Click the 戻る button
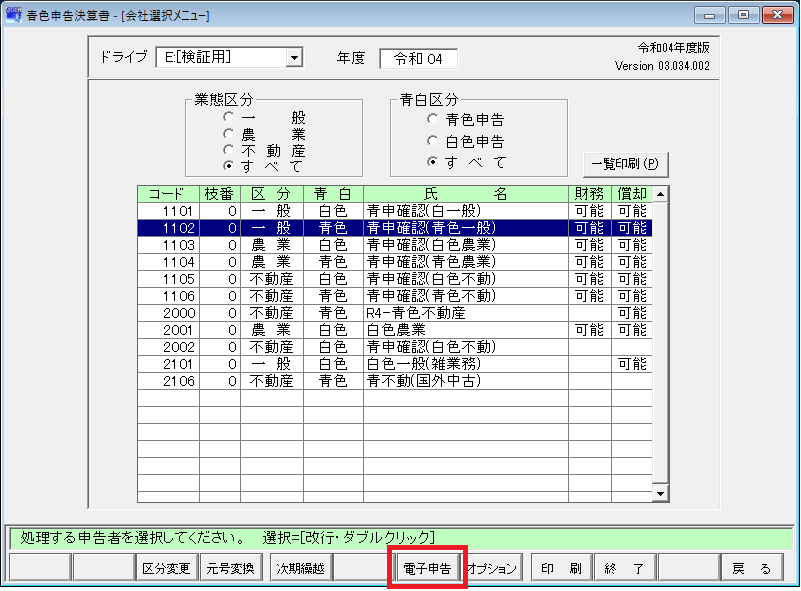Image resolution: width=801 pixels, height=591 pixels. [x=751, y=568]
